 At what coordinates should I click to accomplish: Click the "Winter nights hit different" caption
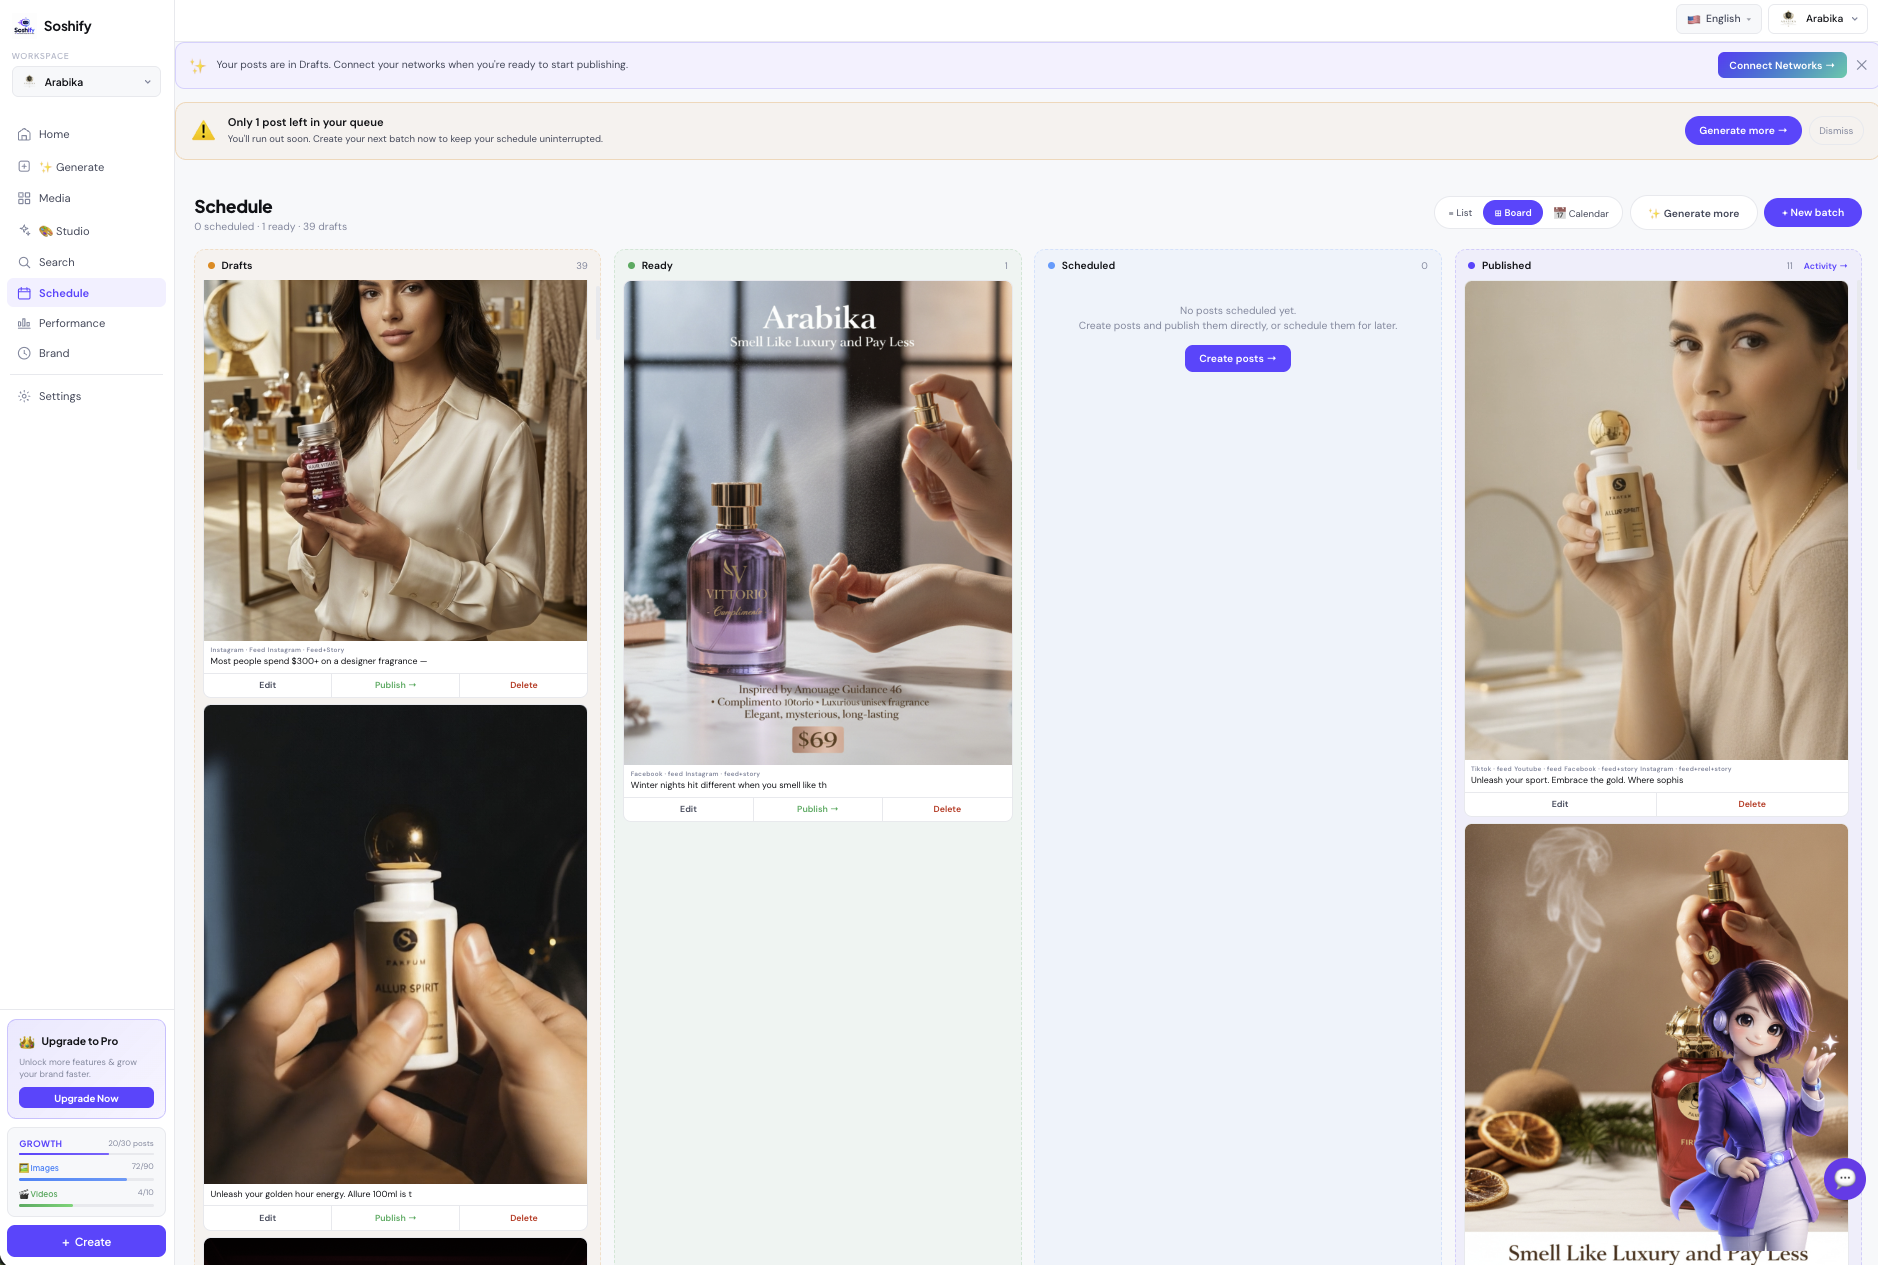click(728, 785)
